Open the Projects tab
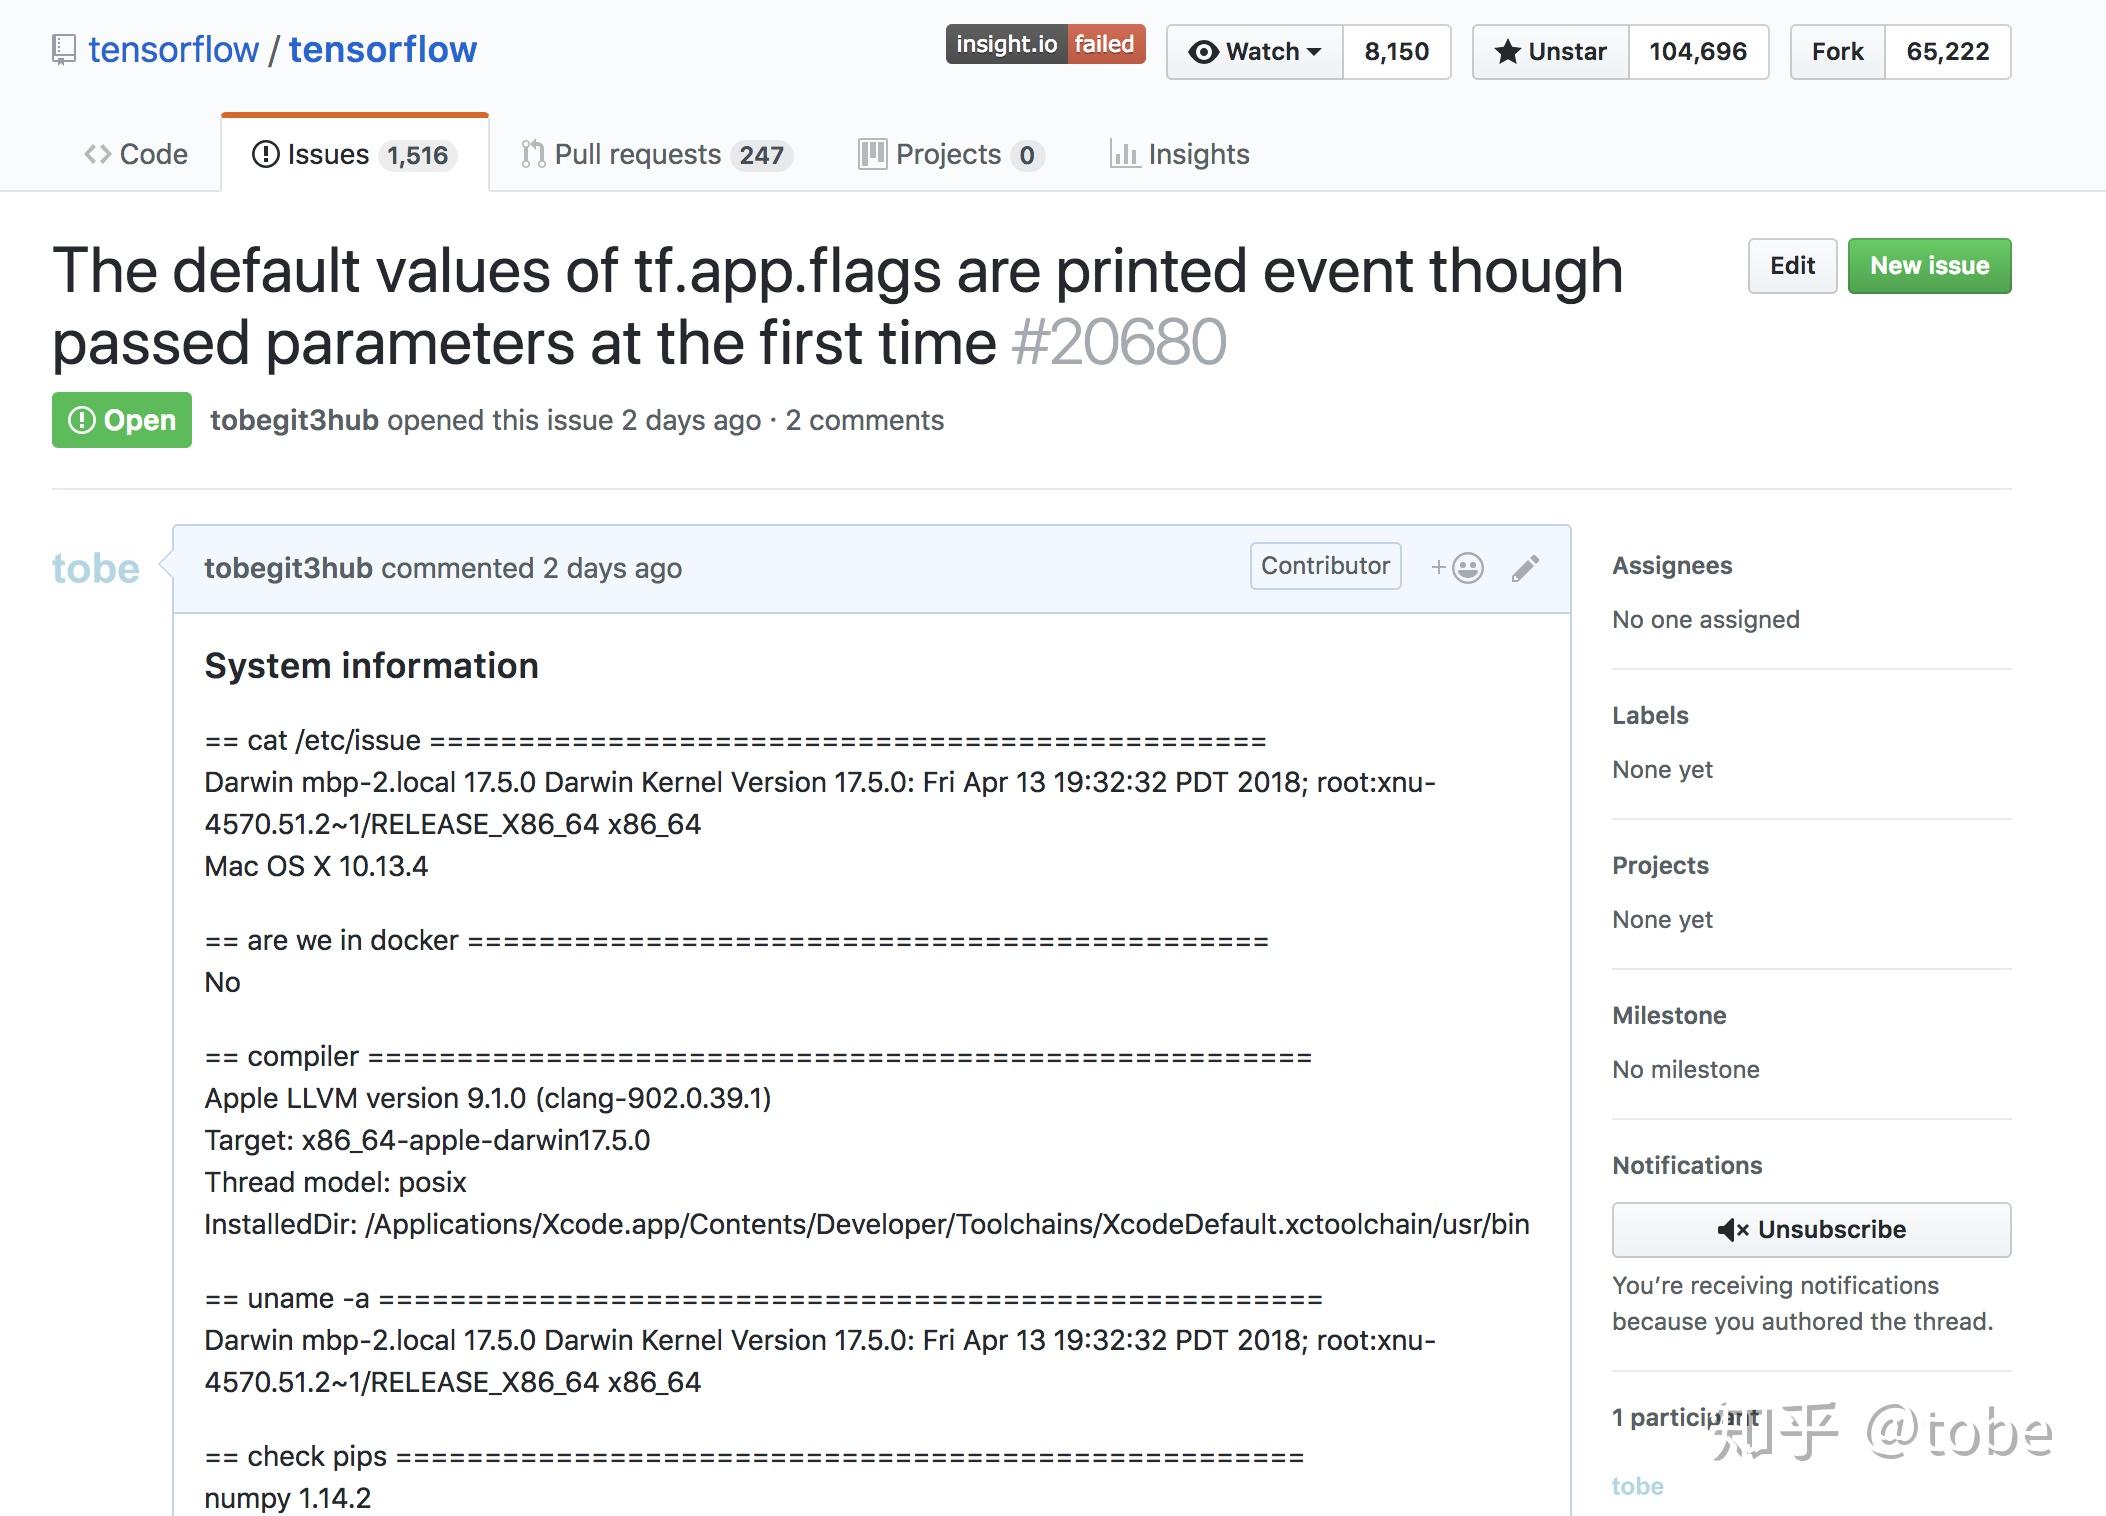This screenshot has width=2106, height=1516. (950, 154)
